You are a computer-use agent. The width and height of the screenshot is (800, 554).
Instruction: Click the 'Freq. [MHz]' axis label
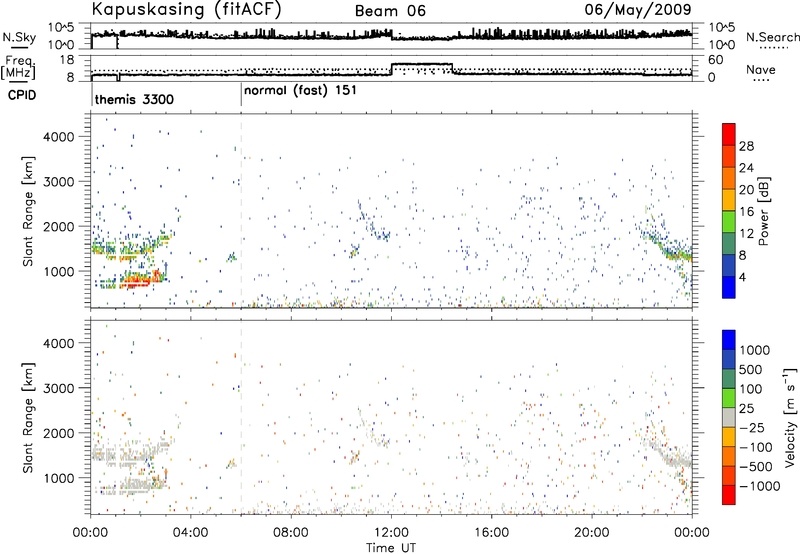(18, 67)
